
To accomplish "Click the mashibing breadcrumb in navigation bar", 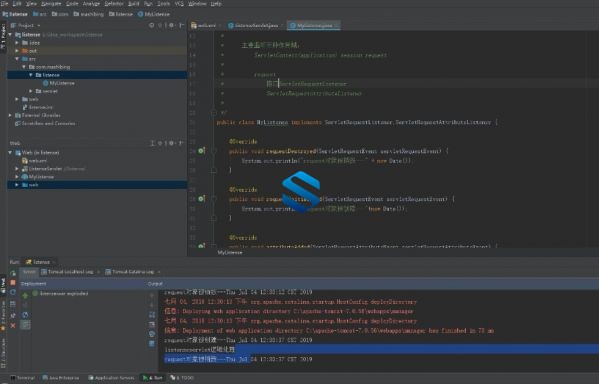I will (x=89, y=14).
